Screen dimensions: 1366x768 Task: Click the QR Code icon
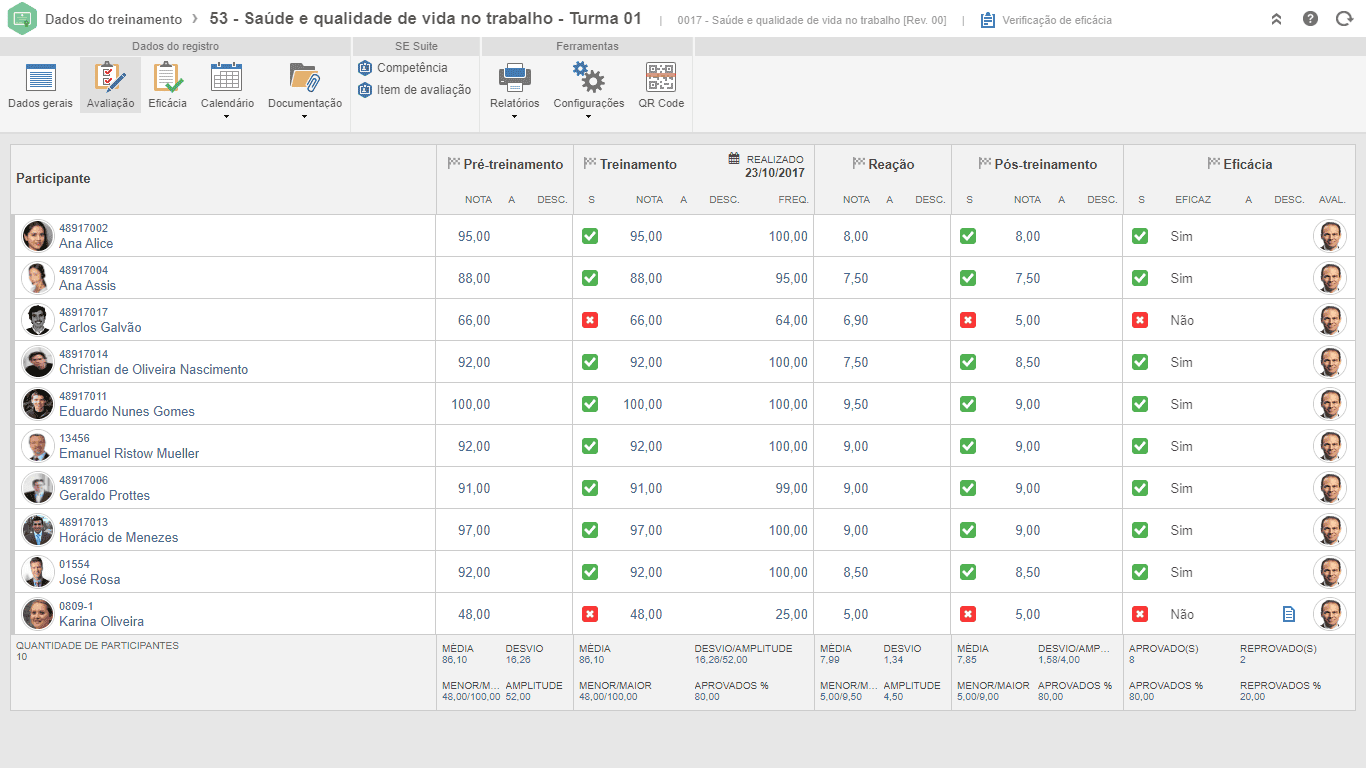(x=661, y=78)
